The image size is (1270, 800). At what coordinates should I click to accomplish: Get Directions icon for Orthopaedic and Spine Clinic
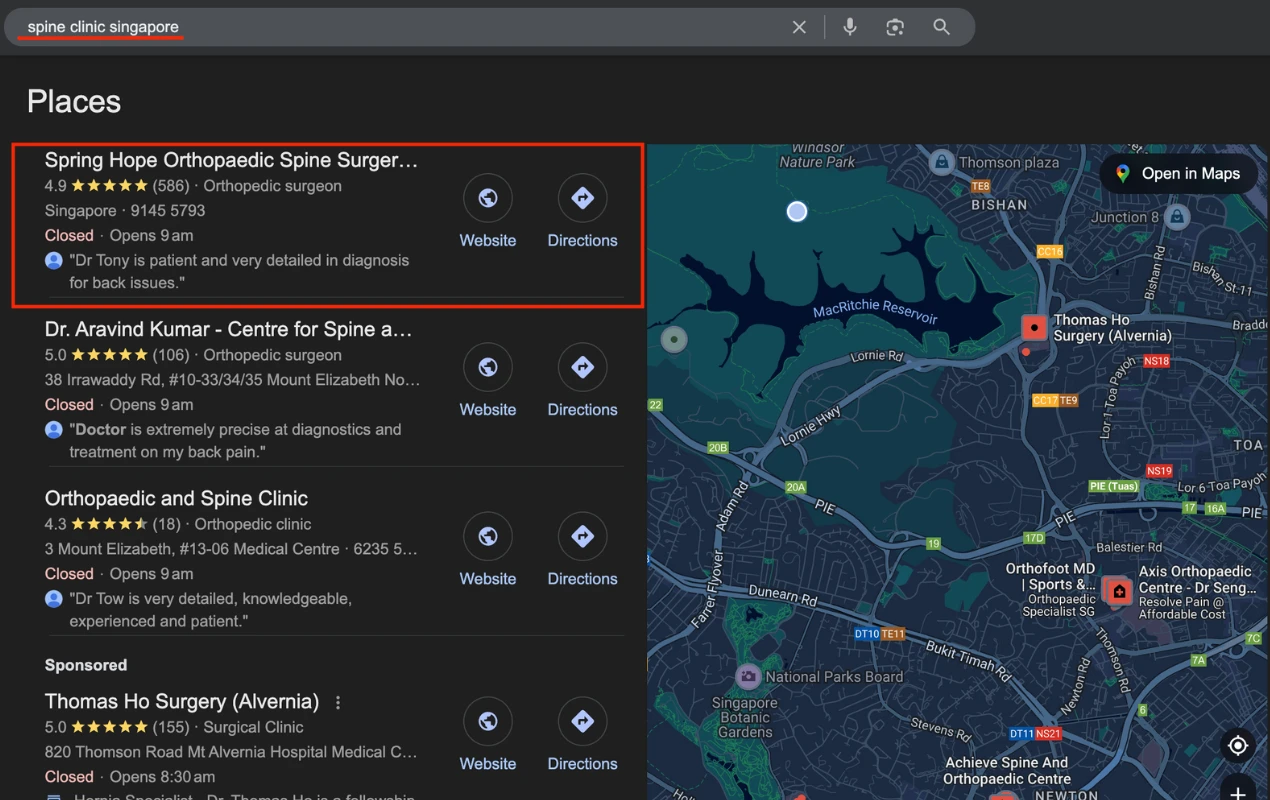coord(582,536)
